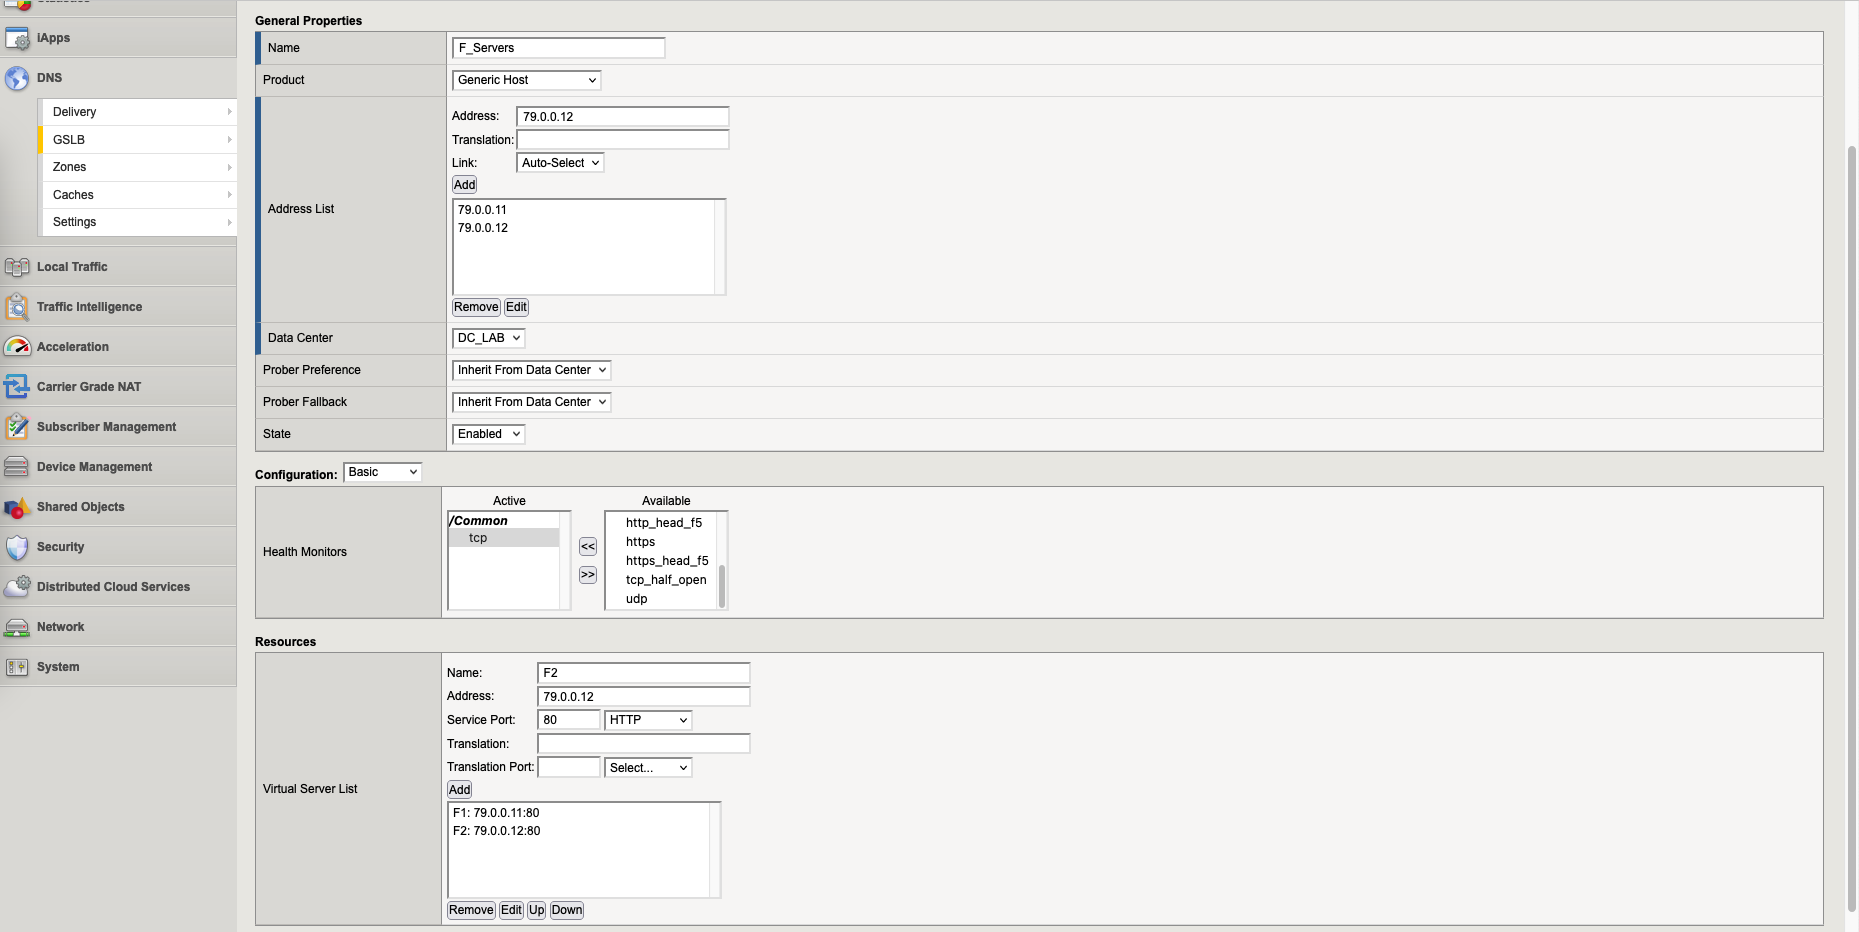Open Security shield icon in sidebar
This screenshot has height=932, width=1859.
17,547
